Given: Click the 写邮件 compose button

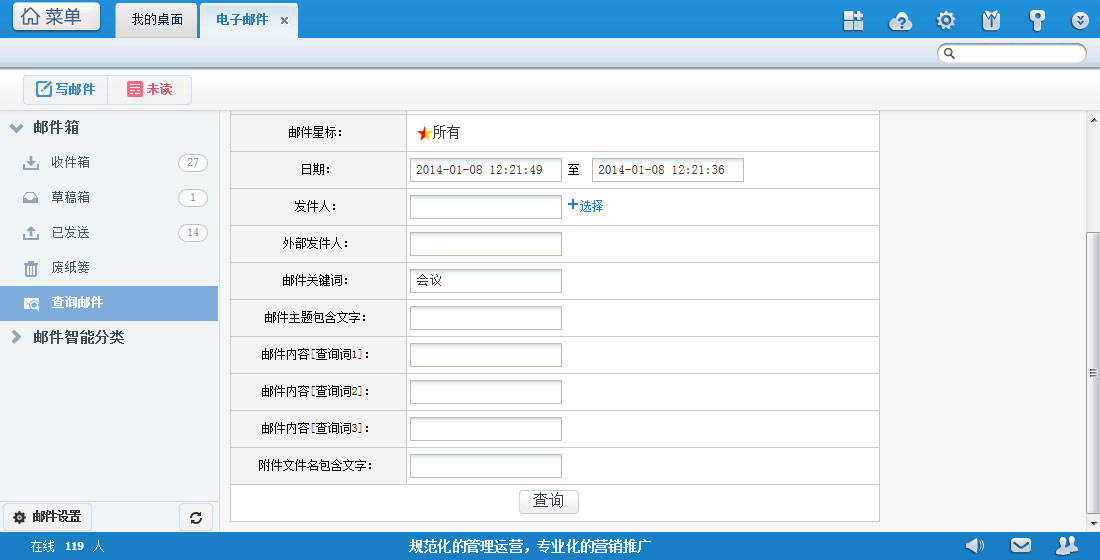Looking at the screenshot, I should point(66,89).
